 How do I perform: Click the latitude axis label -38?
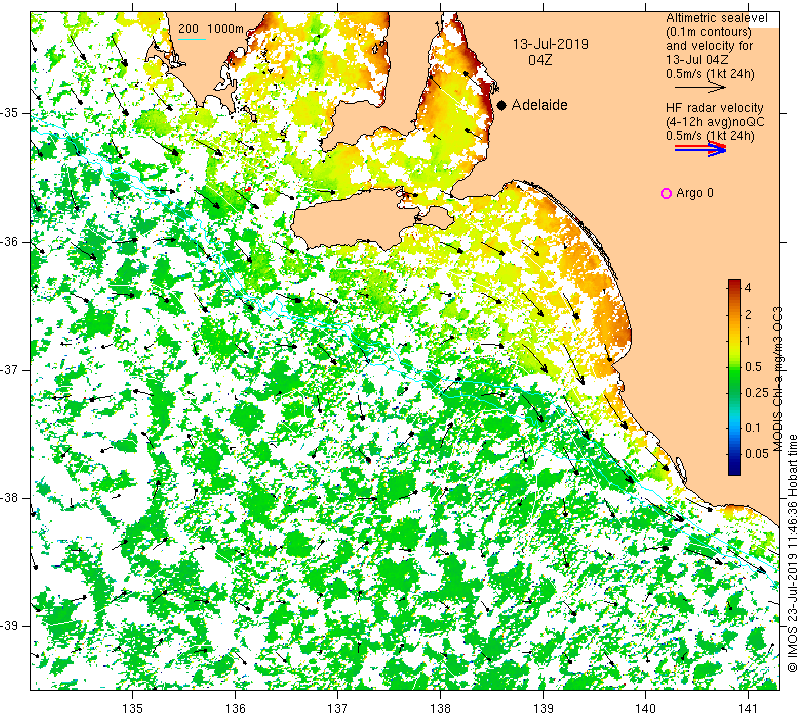click(x=10, y=498)
